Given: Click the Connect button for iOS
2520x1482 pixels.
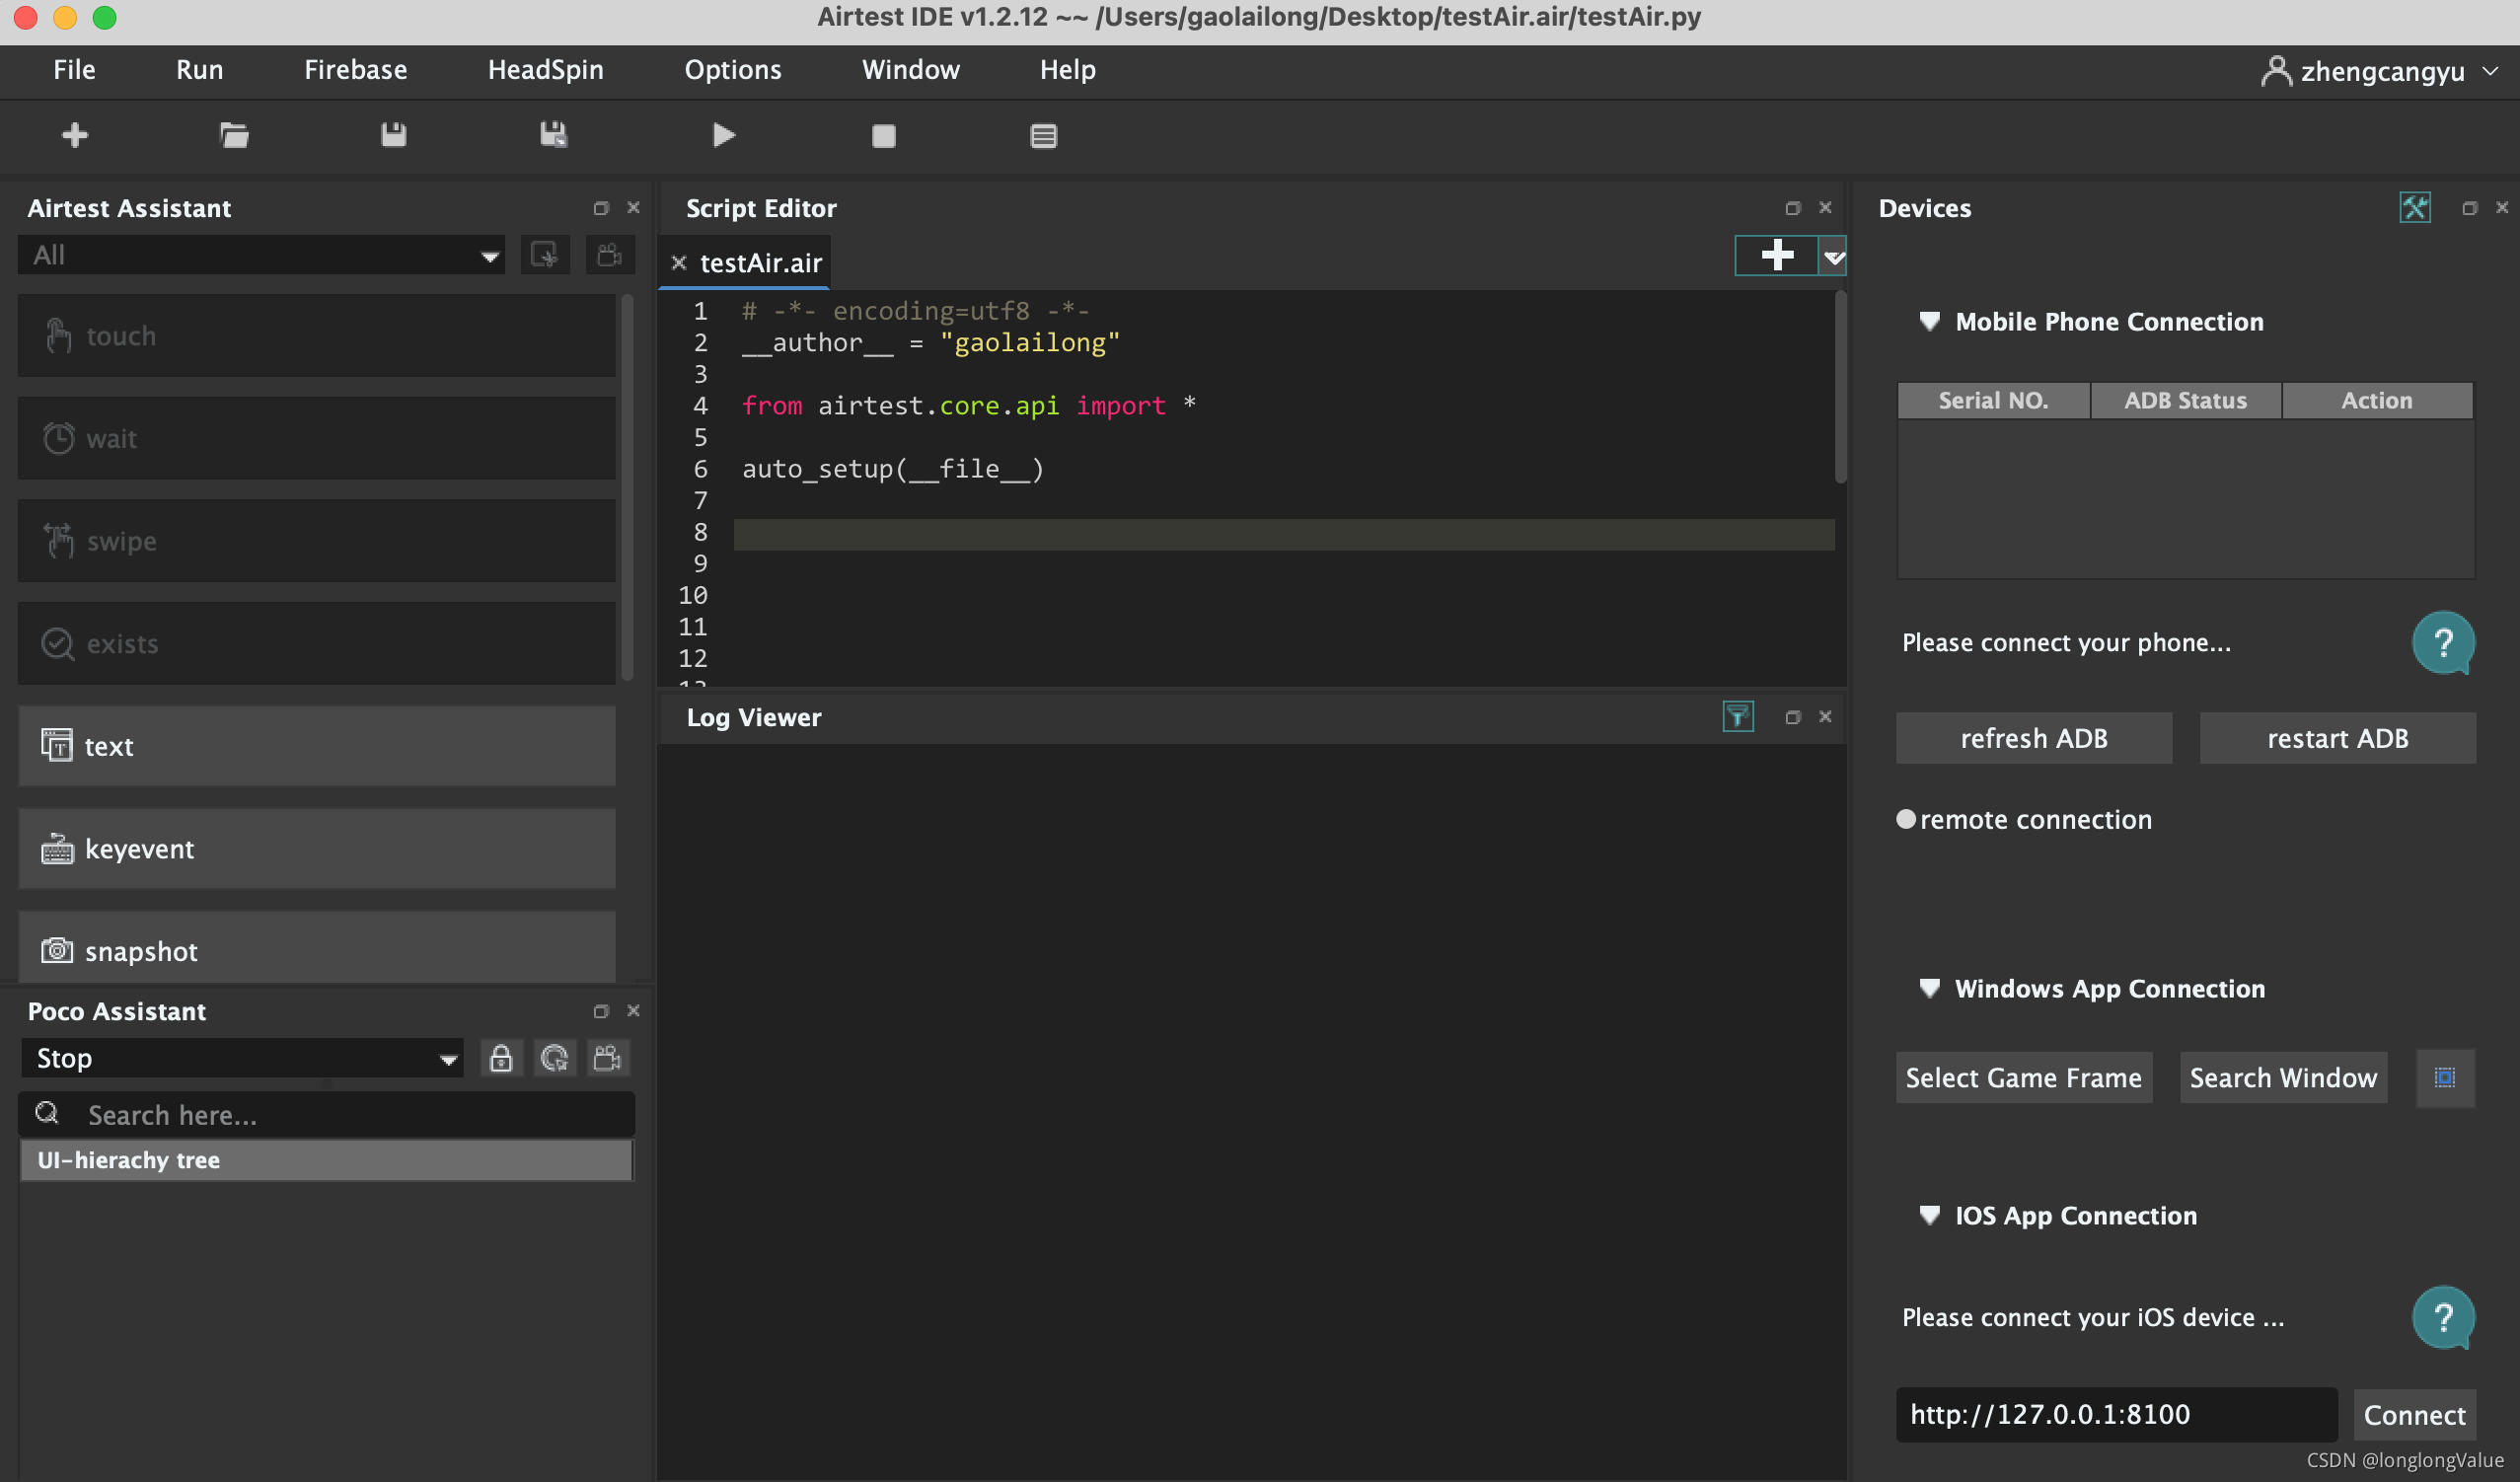Looking at the screenshot, I should [x=2414, y=1415].
